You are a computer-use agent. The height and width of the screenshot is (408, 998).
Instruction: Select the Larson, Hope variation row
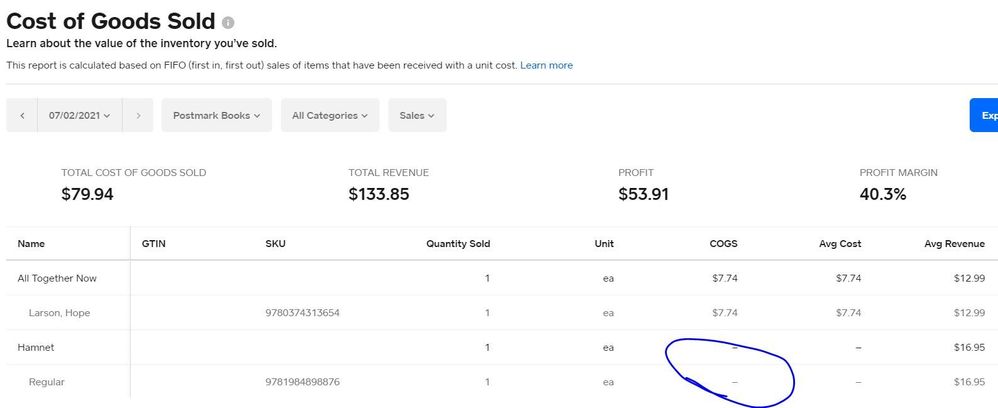60,313
